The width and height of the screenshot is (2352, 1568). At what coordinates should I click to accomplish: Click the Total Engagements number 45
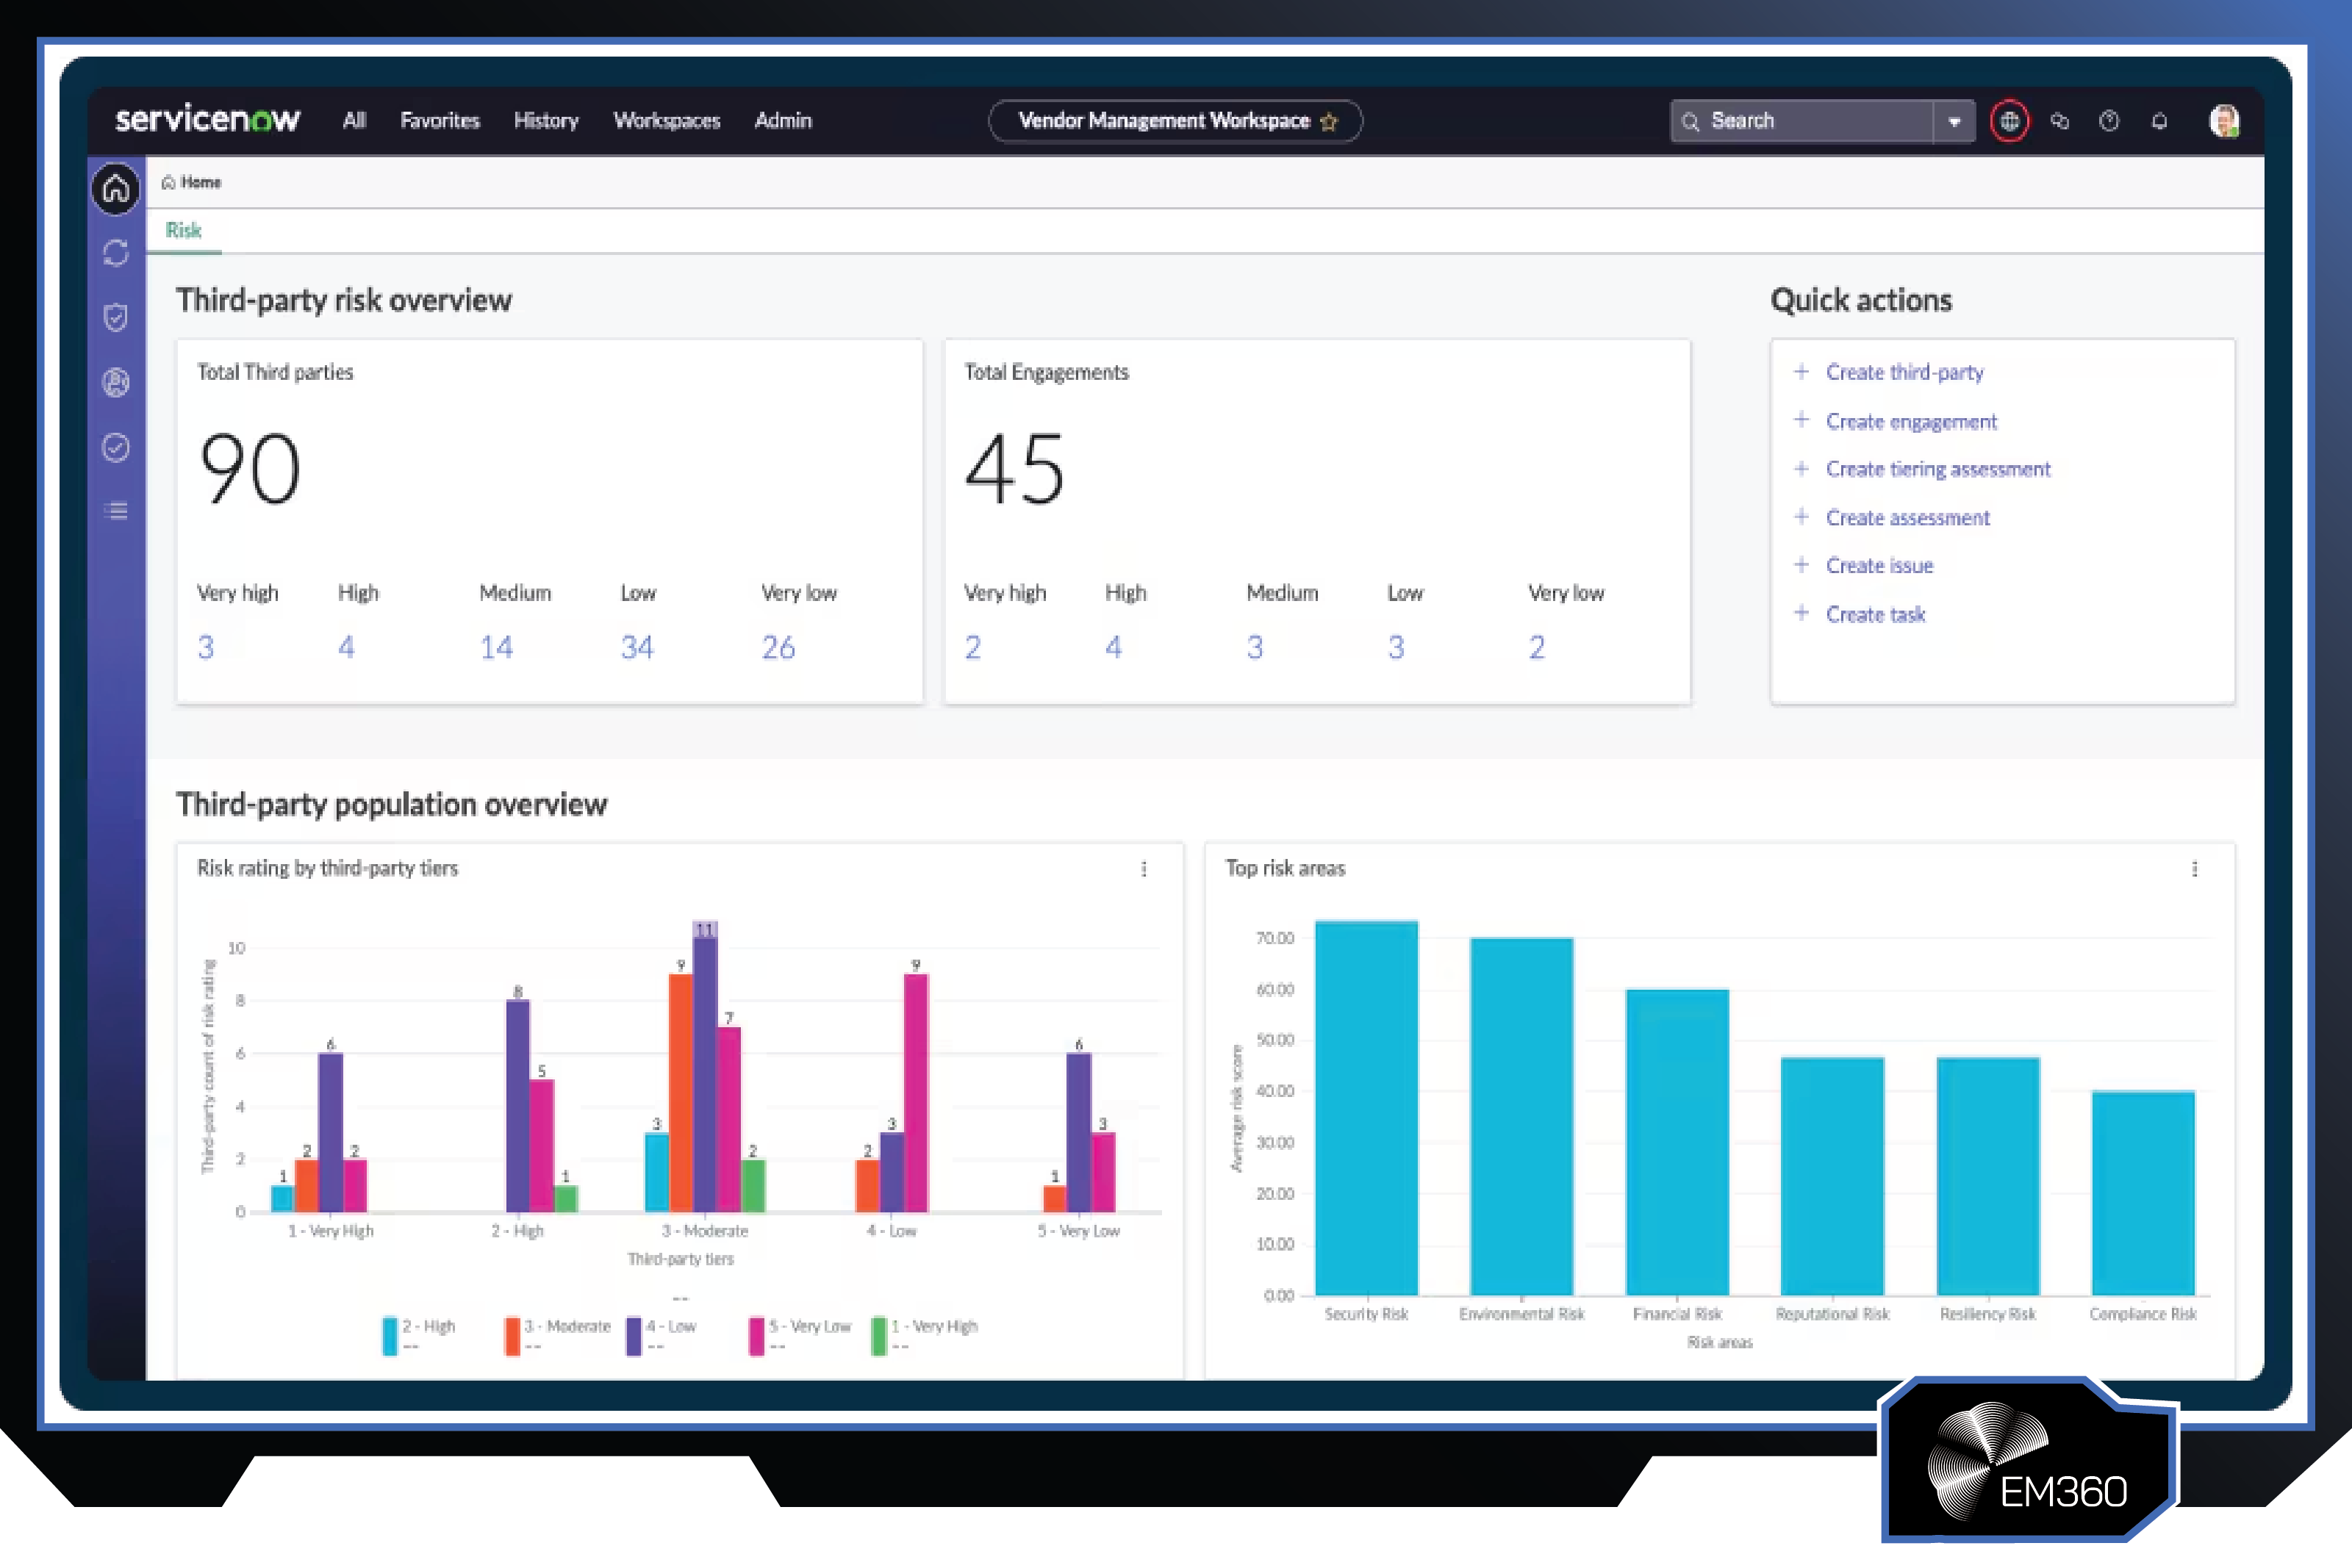tap(1014, 468)
